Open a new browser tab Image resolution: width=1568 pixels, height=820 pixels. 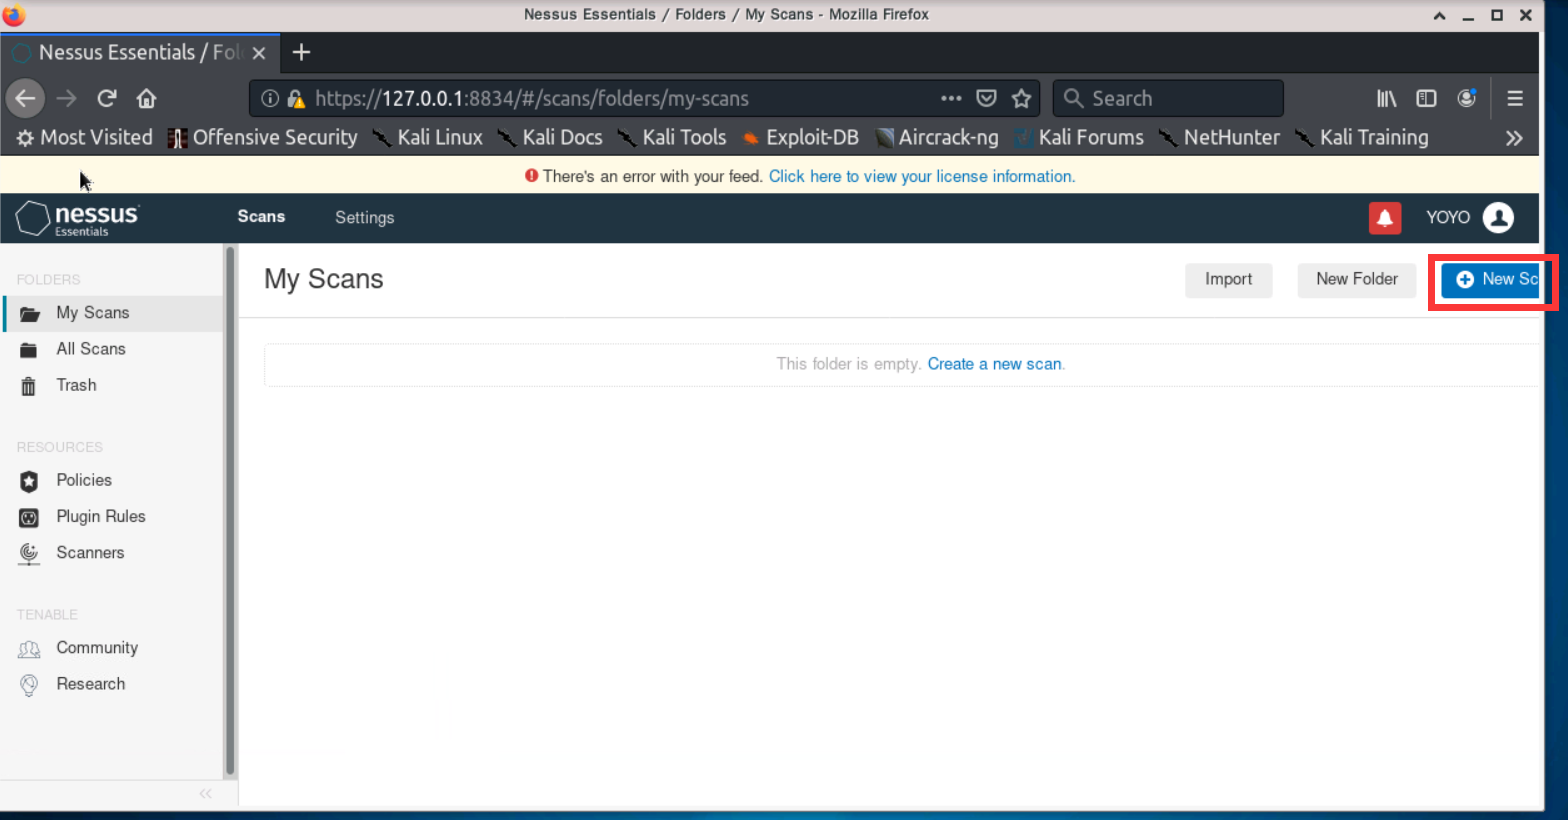coord(301,52)
